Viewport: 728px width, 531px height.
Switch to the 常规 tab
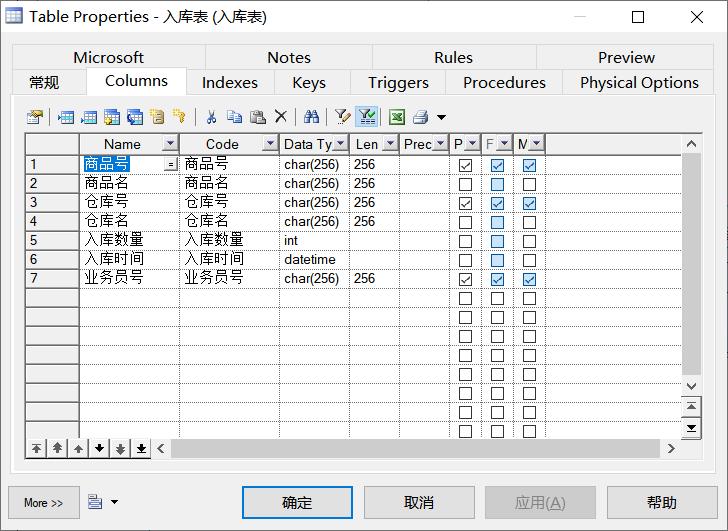coord(44,83)
